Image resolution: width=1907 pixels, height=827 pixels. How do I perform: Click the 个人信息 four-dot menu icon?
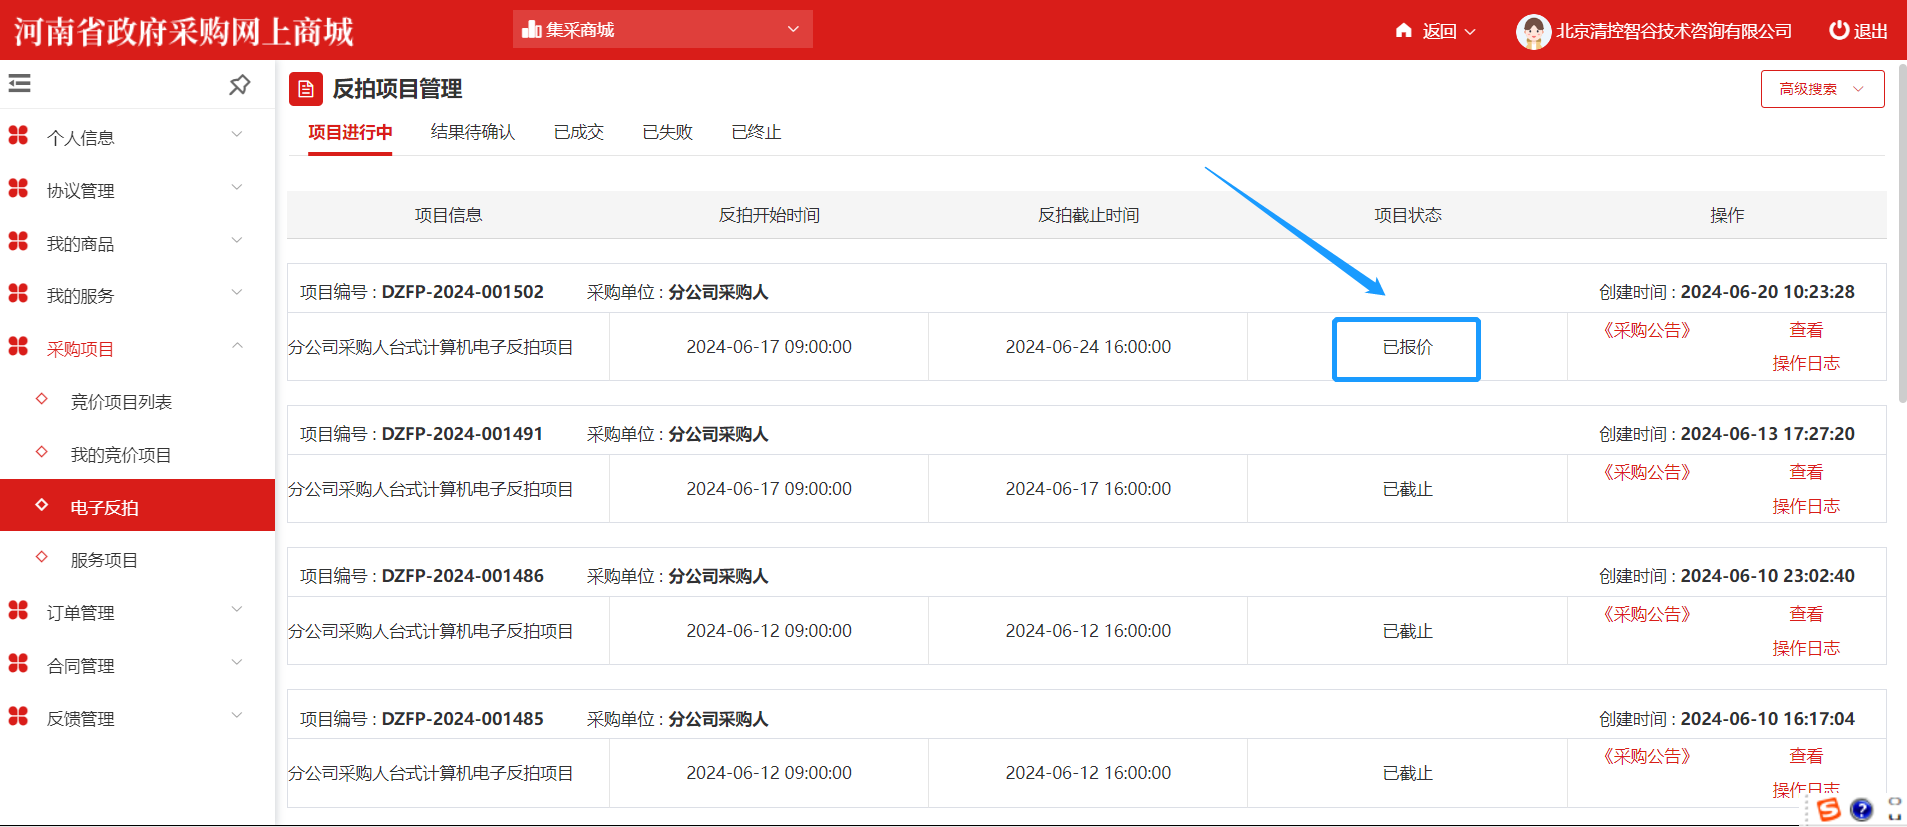(18, 135)
